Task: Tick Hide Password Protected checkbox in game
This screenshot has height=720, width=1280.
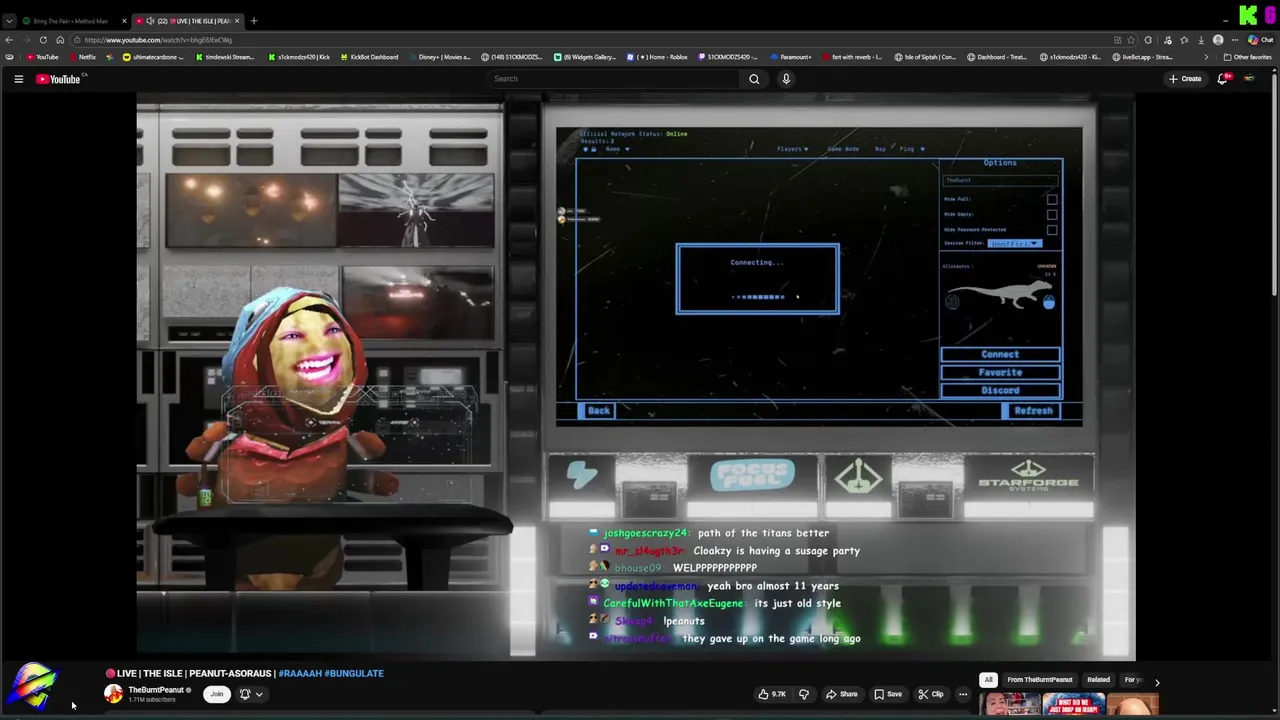Action: click(x=1052, y=229)
